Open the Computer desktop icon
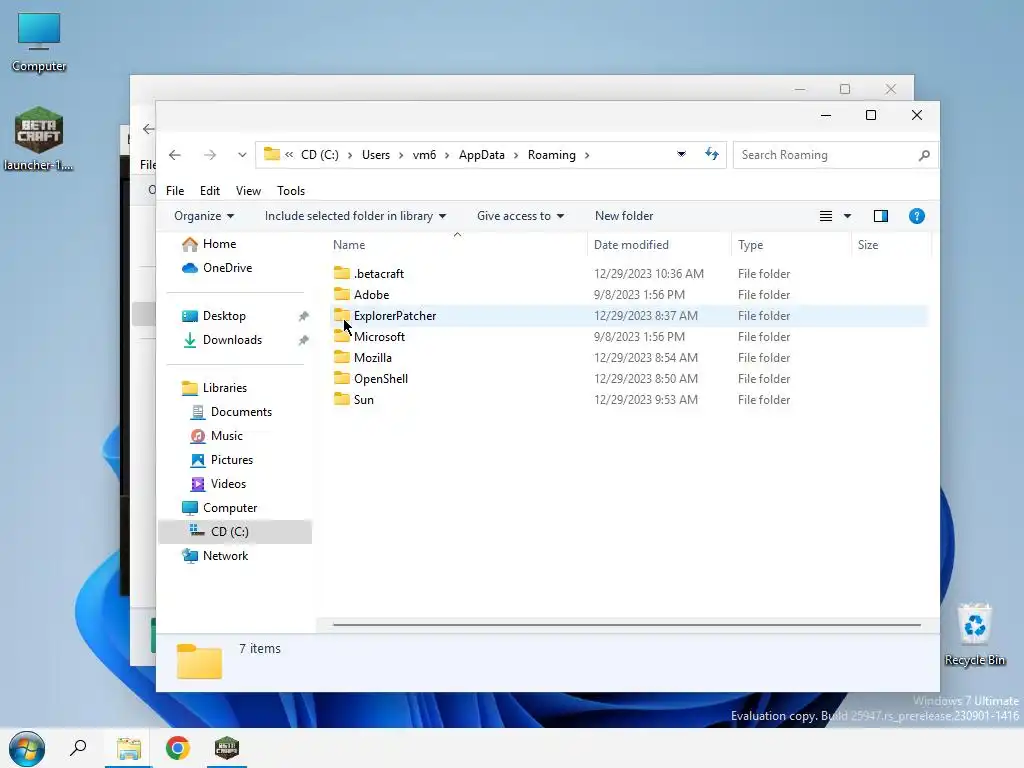Screen dimensions: 1024x768 tap(39, 42)
